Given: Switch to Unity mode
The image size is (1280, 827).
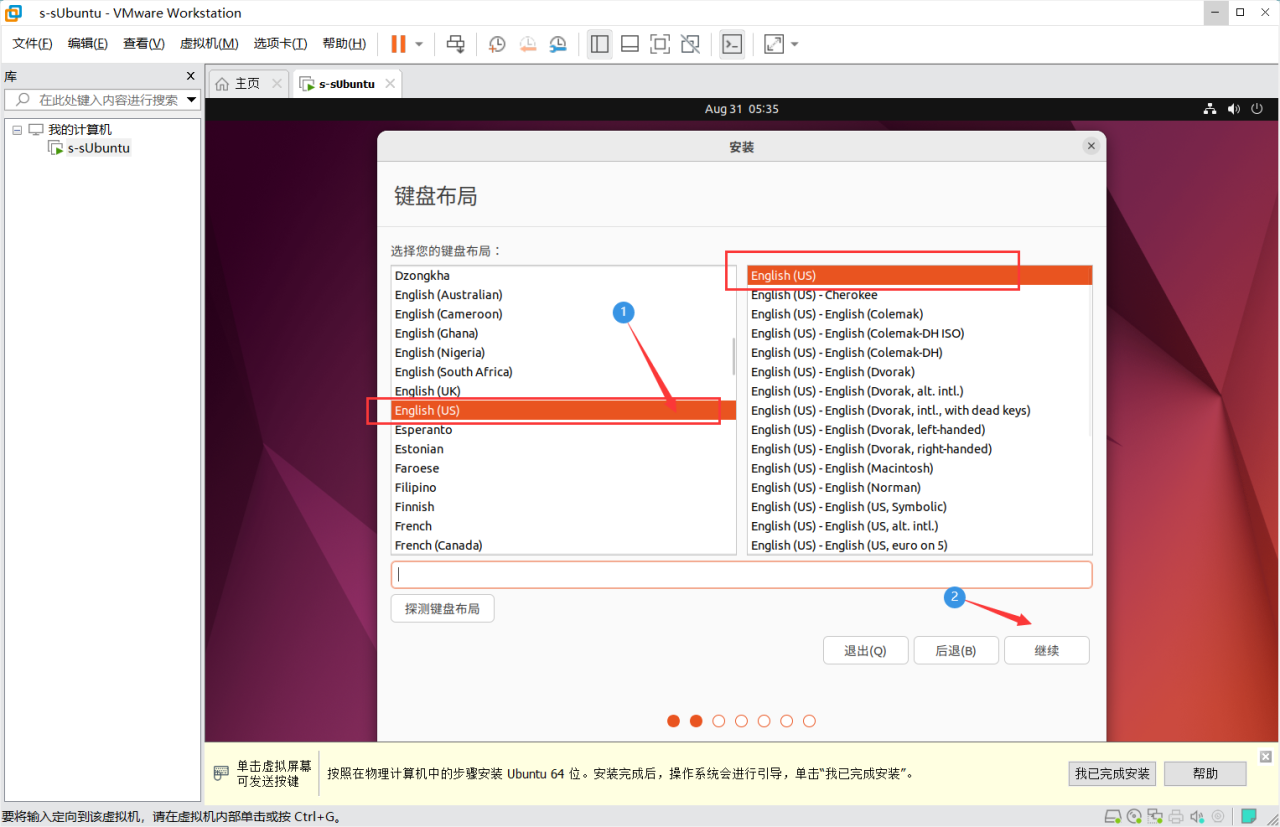Looking at the screenshot, I should [x=690, y=44].
